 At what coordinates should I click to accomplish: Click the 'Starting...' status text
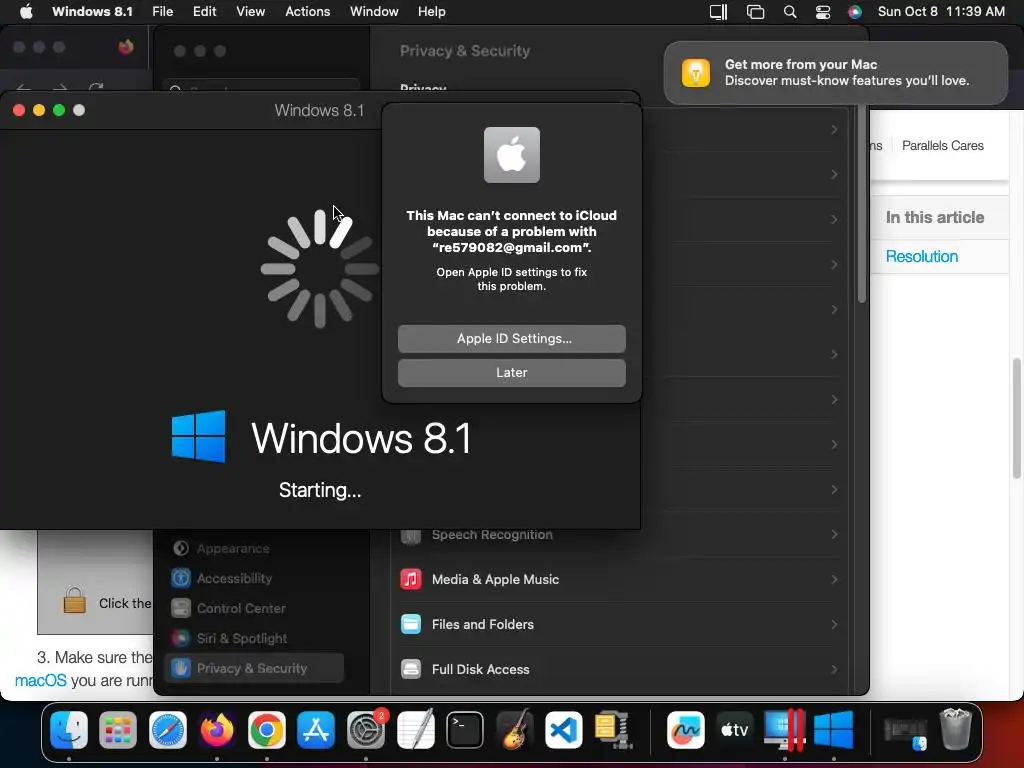(320, 490)
